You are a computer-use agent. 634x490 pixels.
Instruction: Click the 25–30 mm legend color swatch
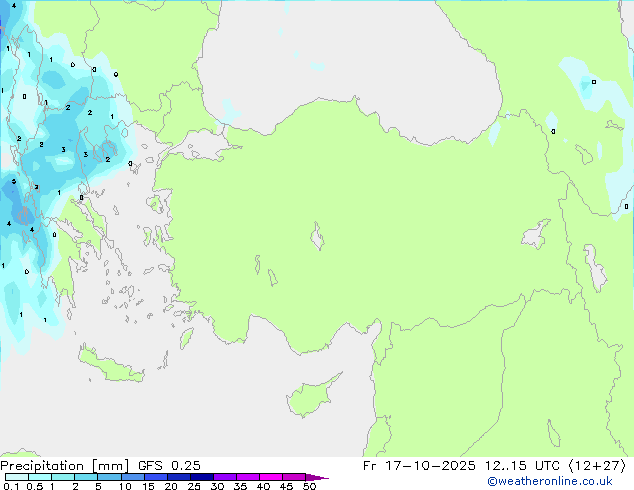(201, 477)
